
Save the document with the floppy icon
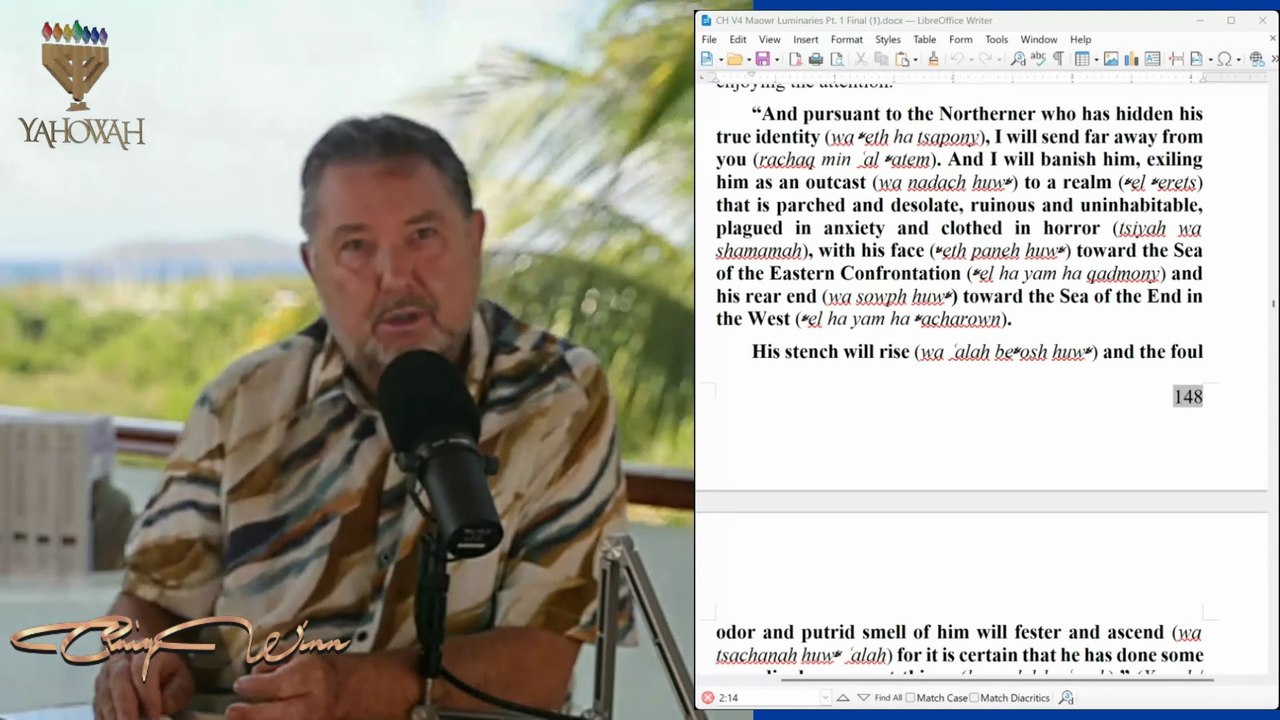tap(762, 59)
